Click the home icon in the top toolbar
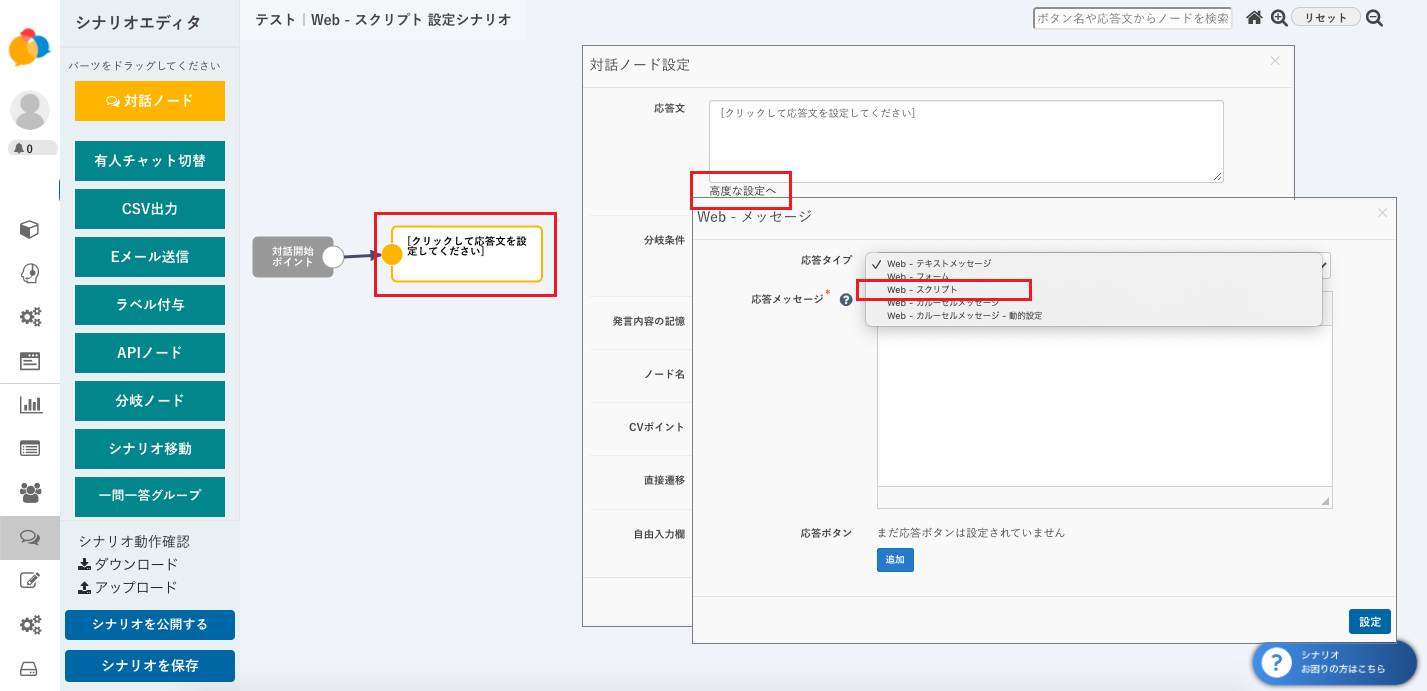This screenshot has width=1427, height=691. pyautogui.click(x=1254, y=17)
